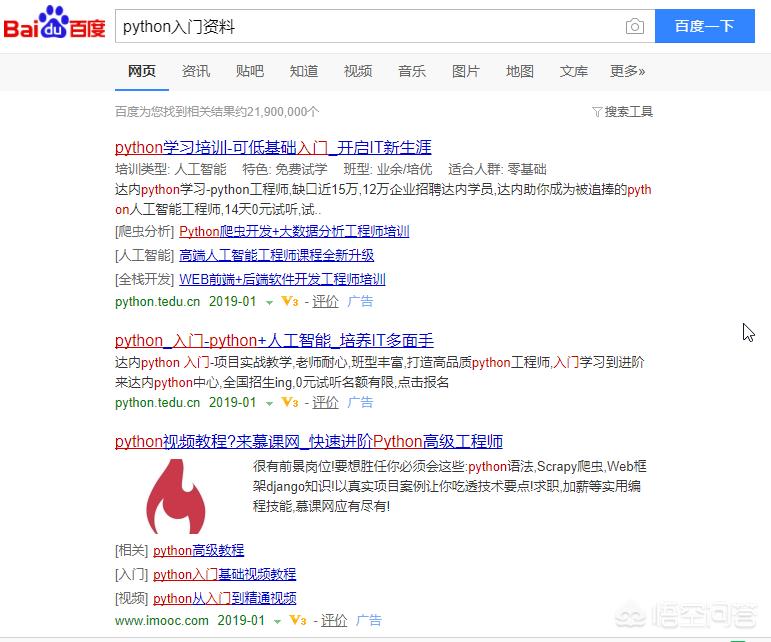Viewport: 771px width, 642px height.
Task: Open python高级教程 related link
Action: point(199,550)
